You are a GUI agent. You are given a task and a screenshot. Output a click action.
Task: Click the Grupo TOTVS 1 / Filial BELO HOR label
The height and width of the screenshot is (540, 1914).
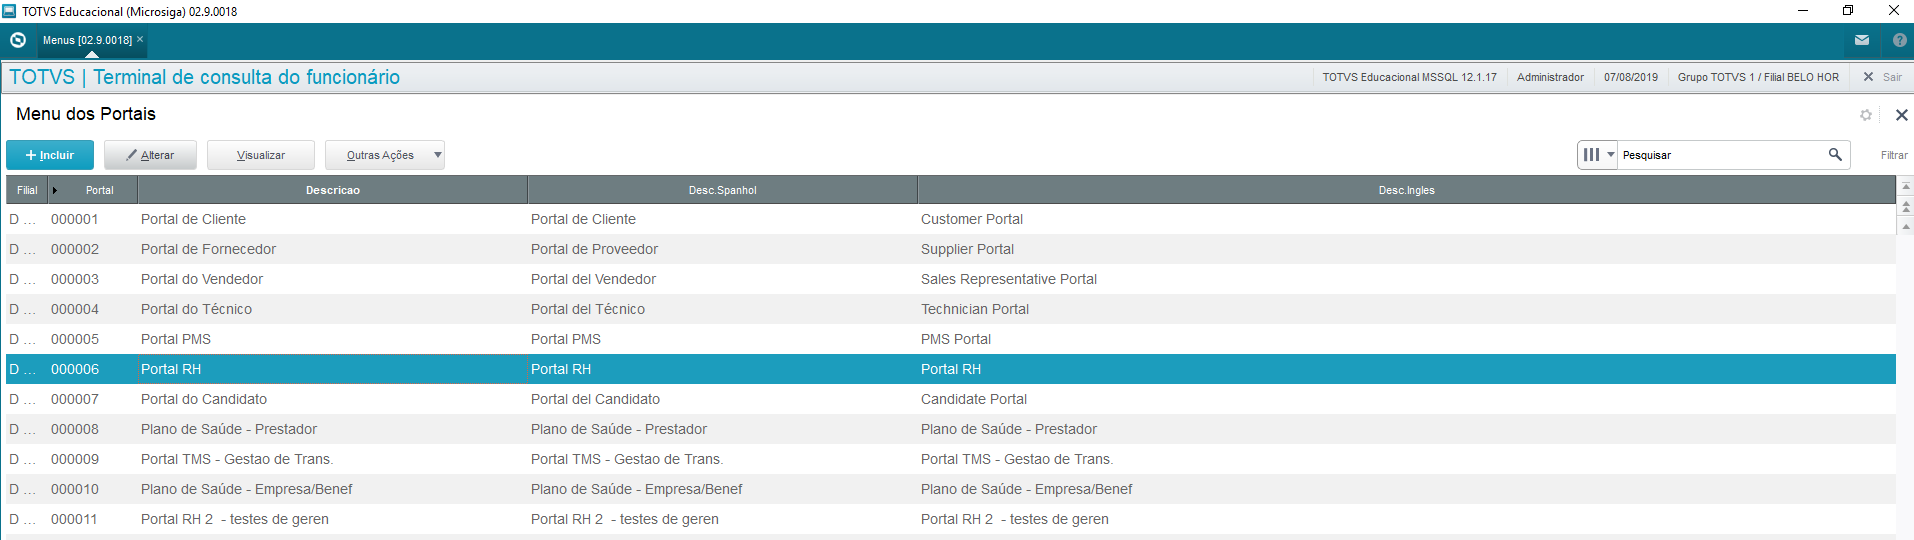coord(1758,77)
